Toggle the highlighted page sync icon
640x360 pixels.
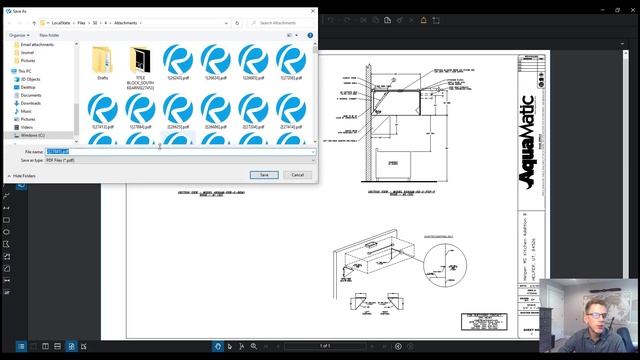[71, 347]
